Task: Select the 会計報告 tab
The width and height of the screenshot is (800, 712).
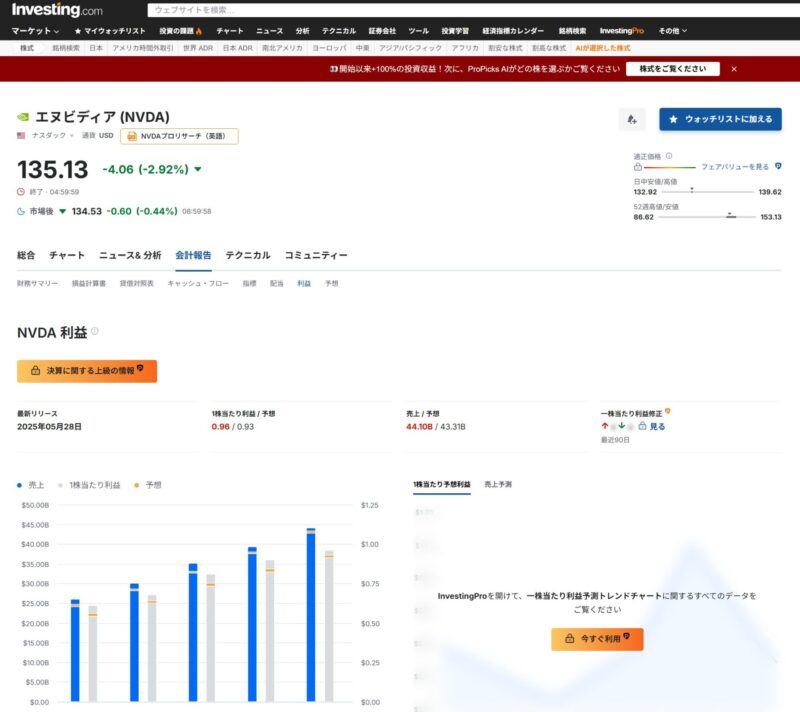Action: (x=193, y=255)
